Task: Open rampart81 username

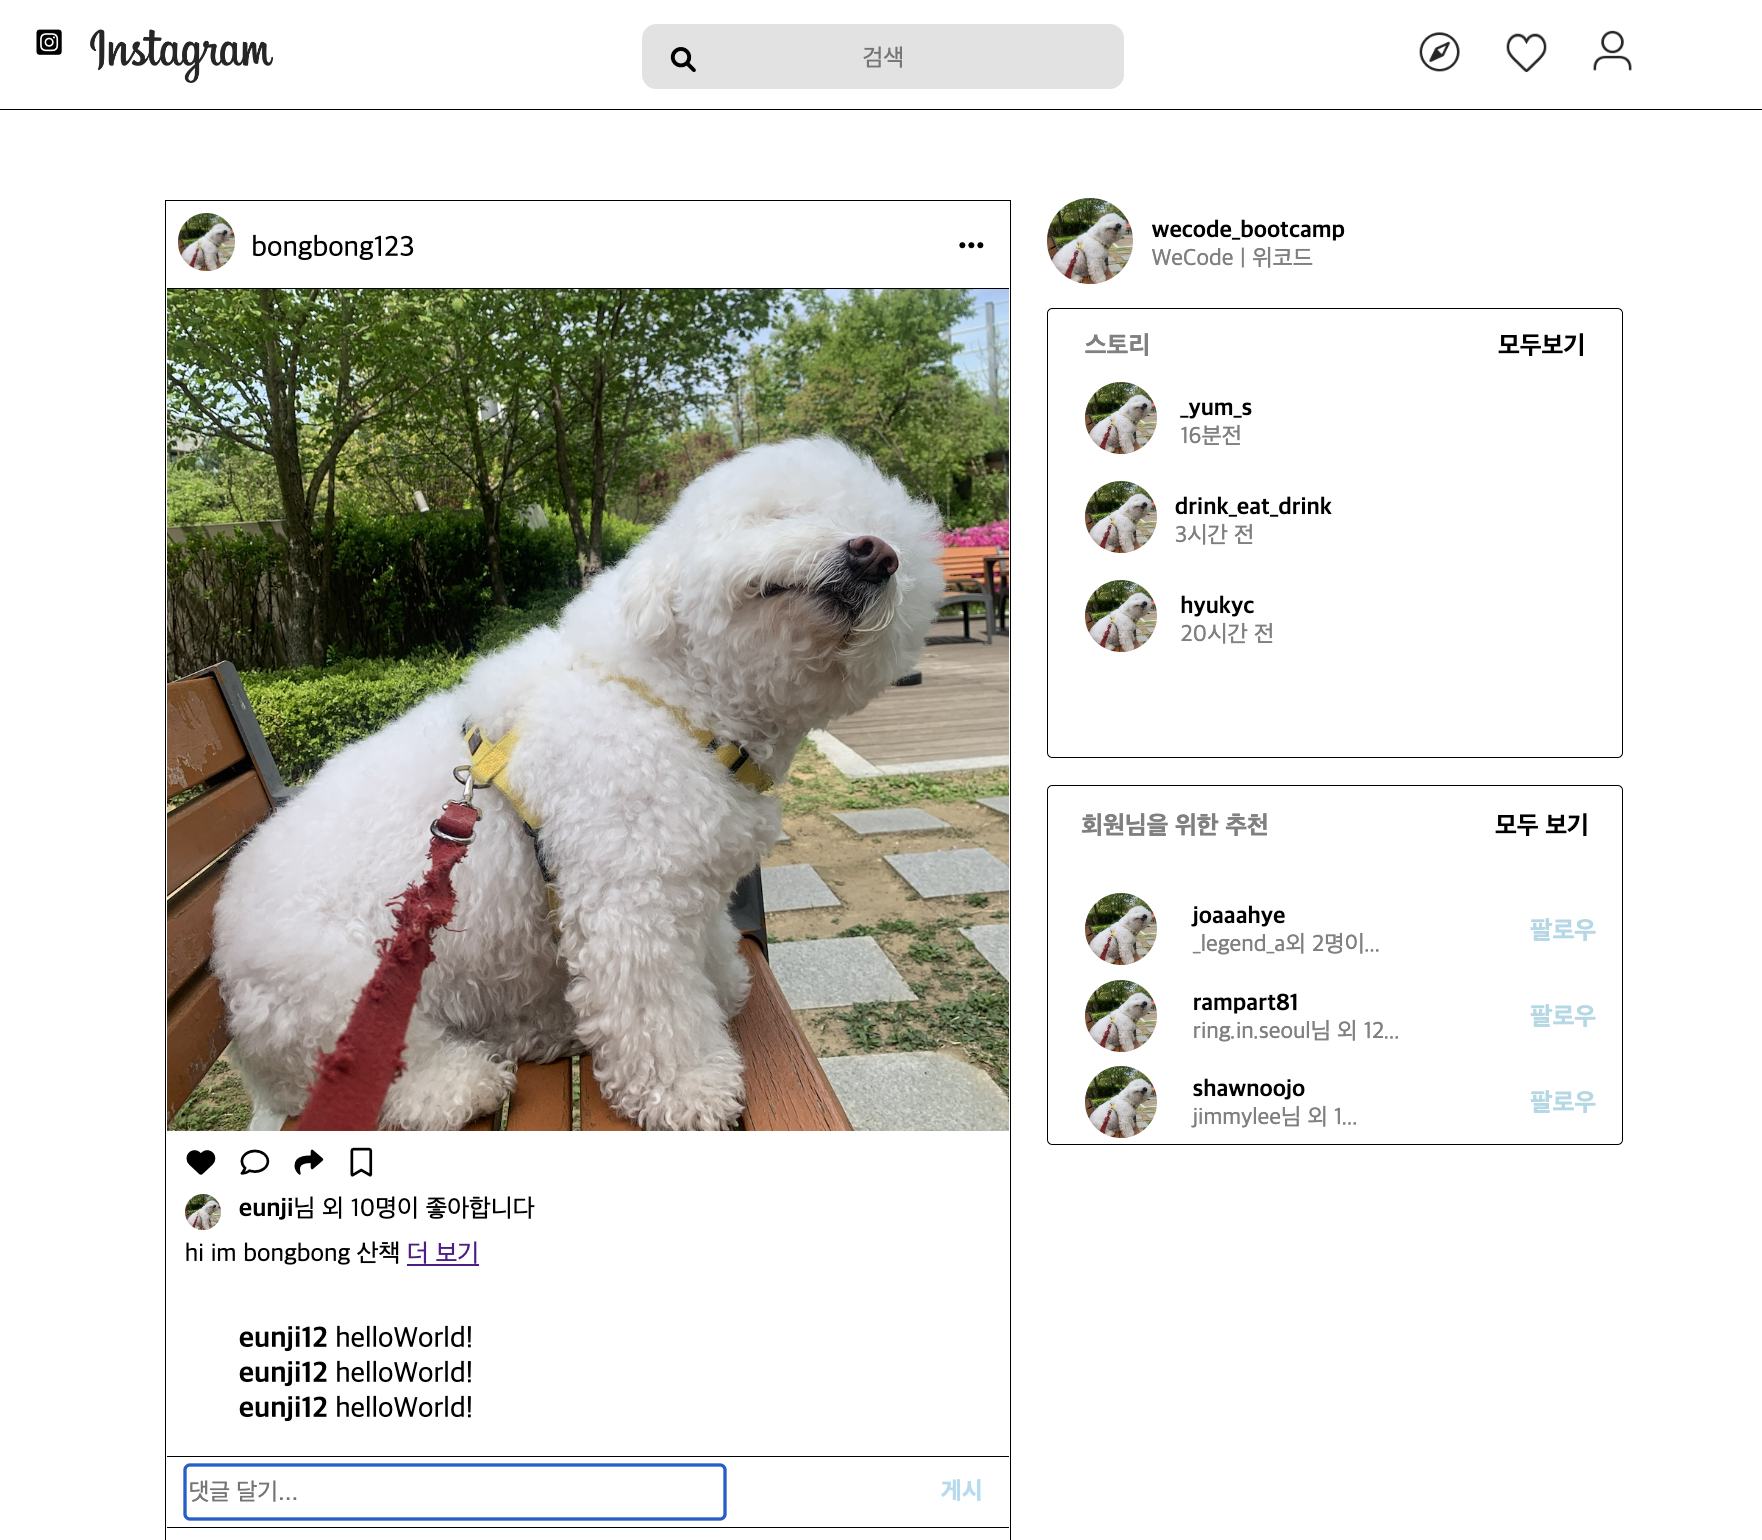Action: coord(1245,1002)
